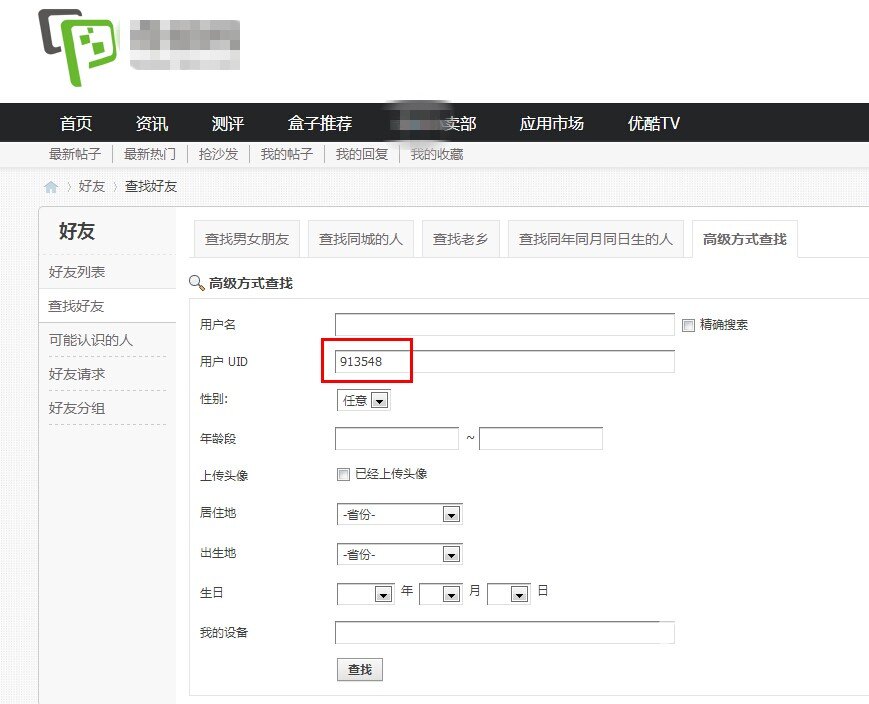Click the 用户名 input field
869x704 pixels.
pos(505,323)
